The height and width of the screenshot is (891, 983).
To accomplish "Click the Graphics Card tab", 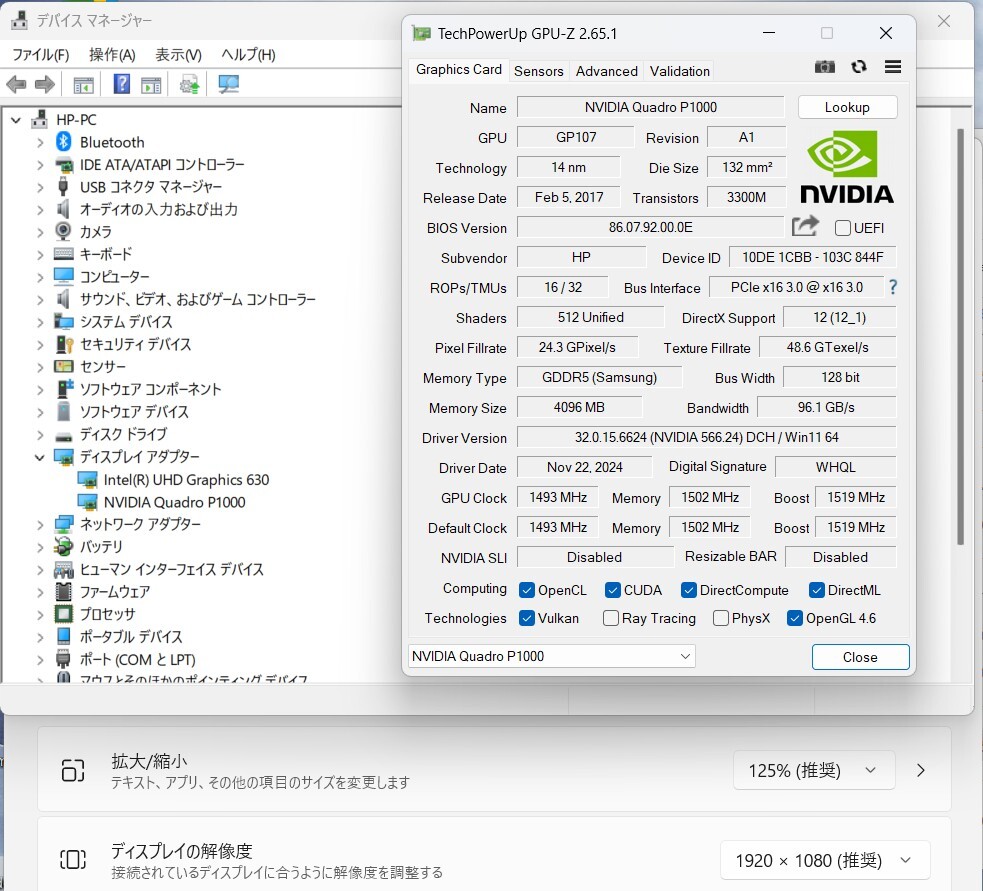I will click(x=458, y=70).
